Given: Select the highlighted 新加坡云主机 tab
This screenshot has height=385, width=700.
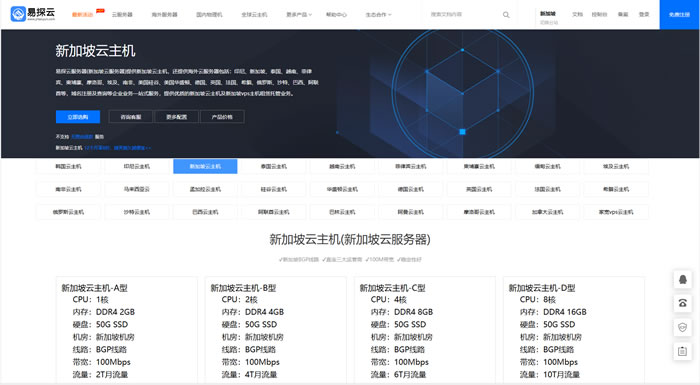Looking at the screenshot, I should 205,167.
